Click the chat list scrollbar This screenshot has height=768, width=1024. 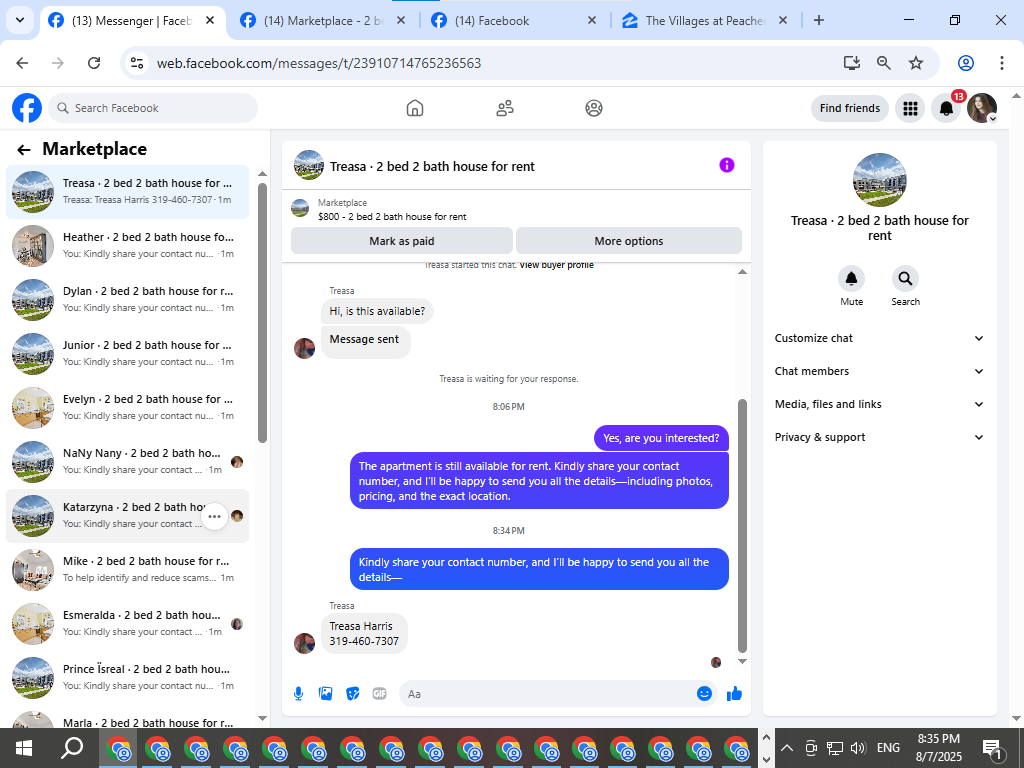click(263, 313)
